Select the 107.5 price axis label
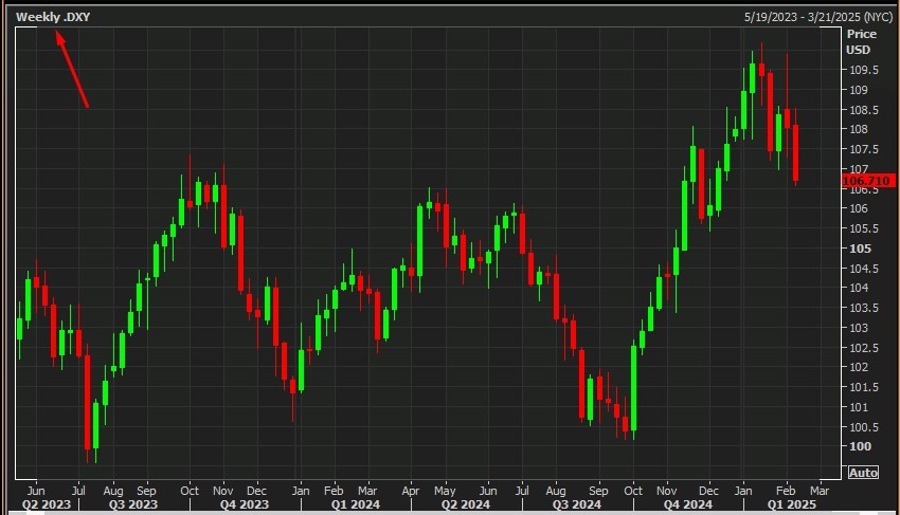The image size is (900, 515). click(x=863, y=149)
